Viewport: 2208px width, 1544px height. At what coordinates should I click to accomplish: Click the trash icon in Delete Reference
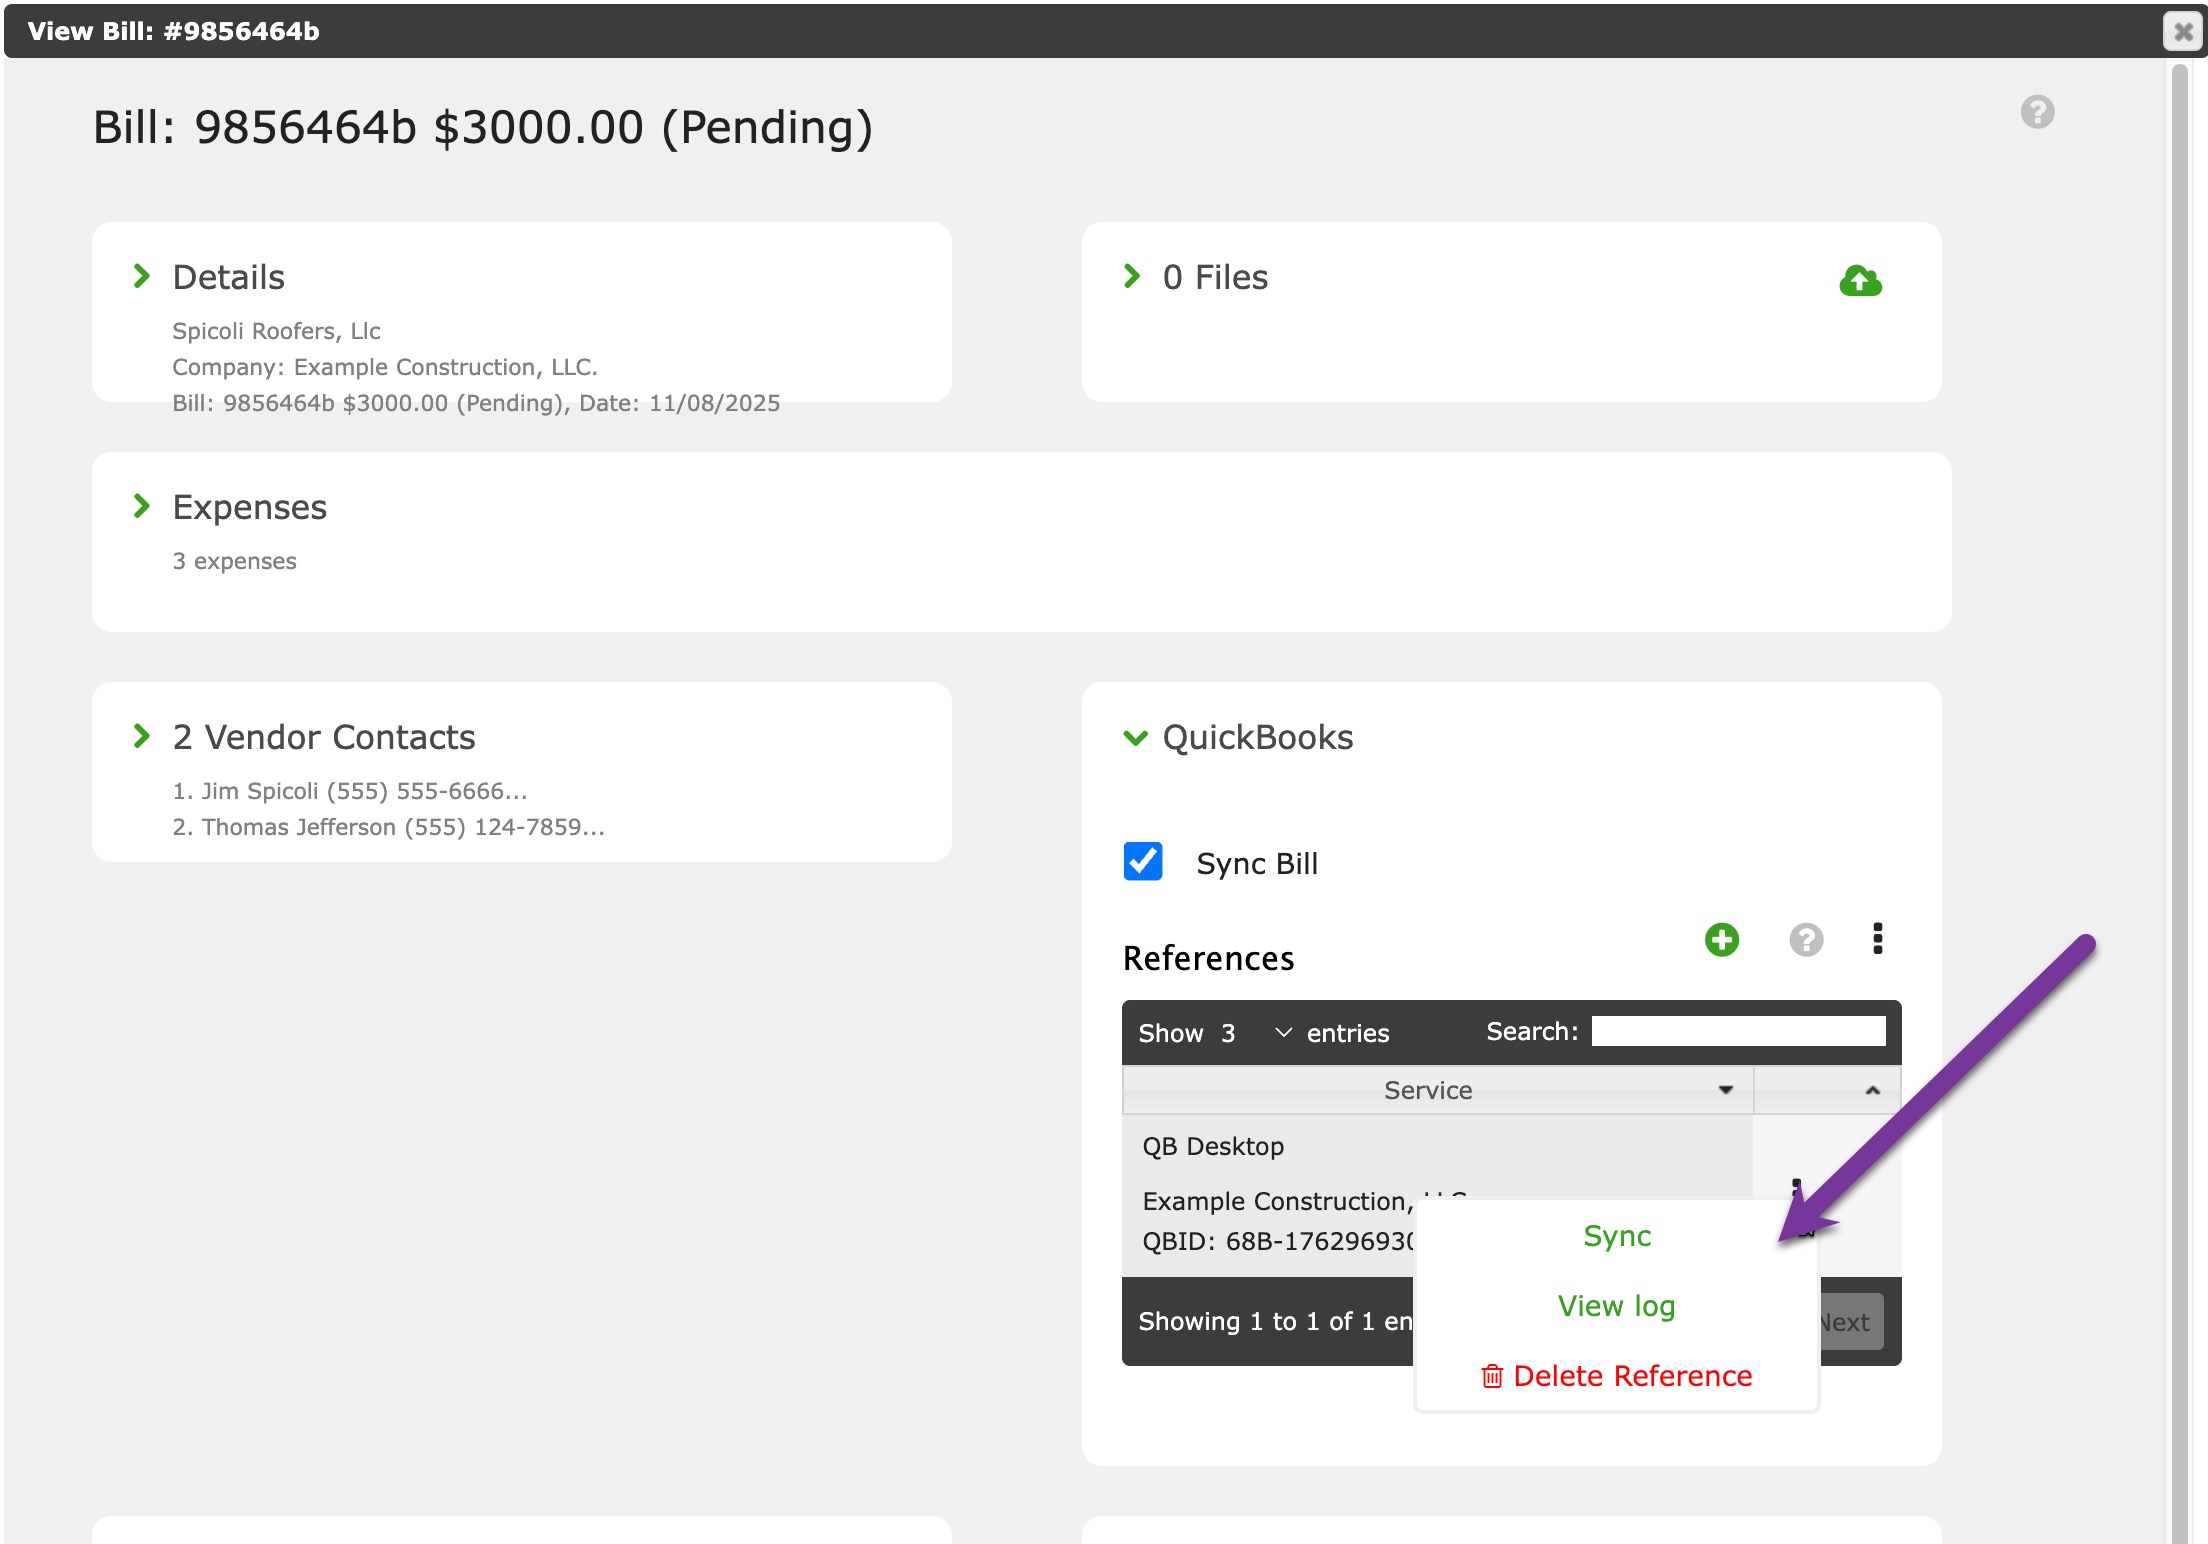point(1492,1376)
